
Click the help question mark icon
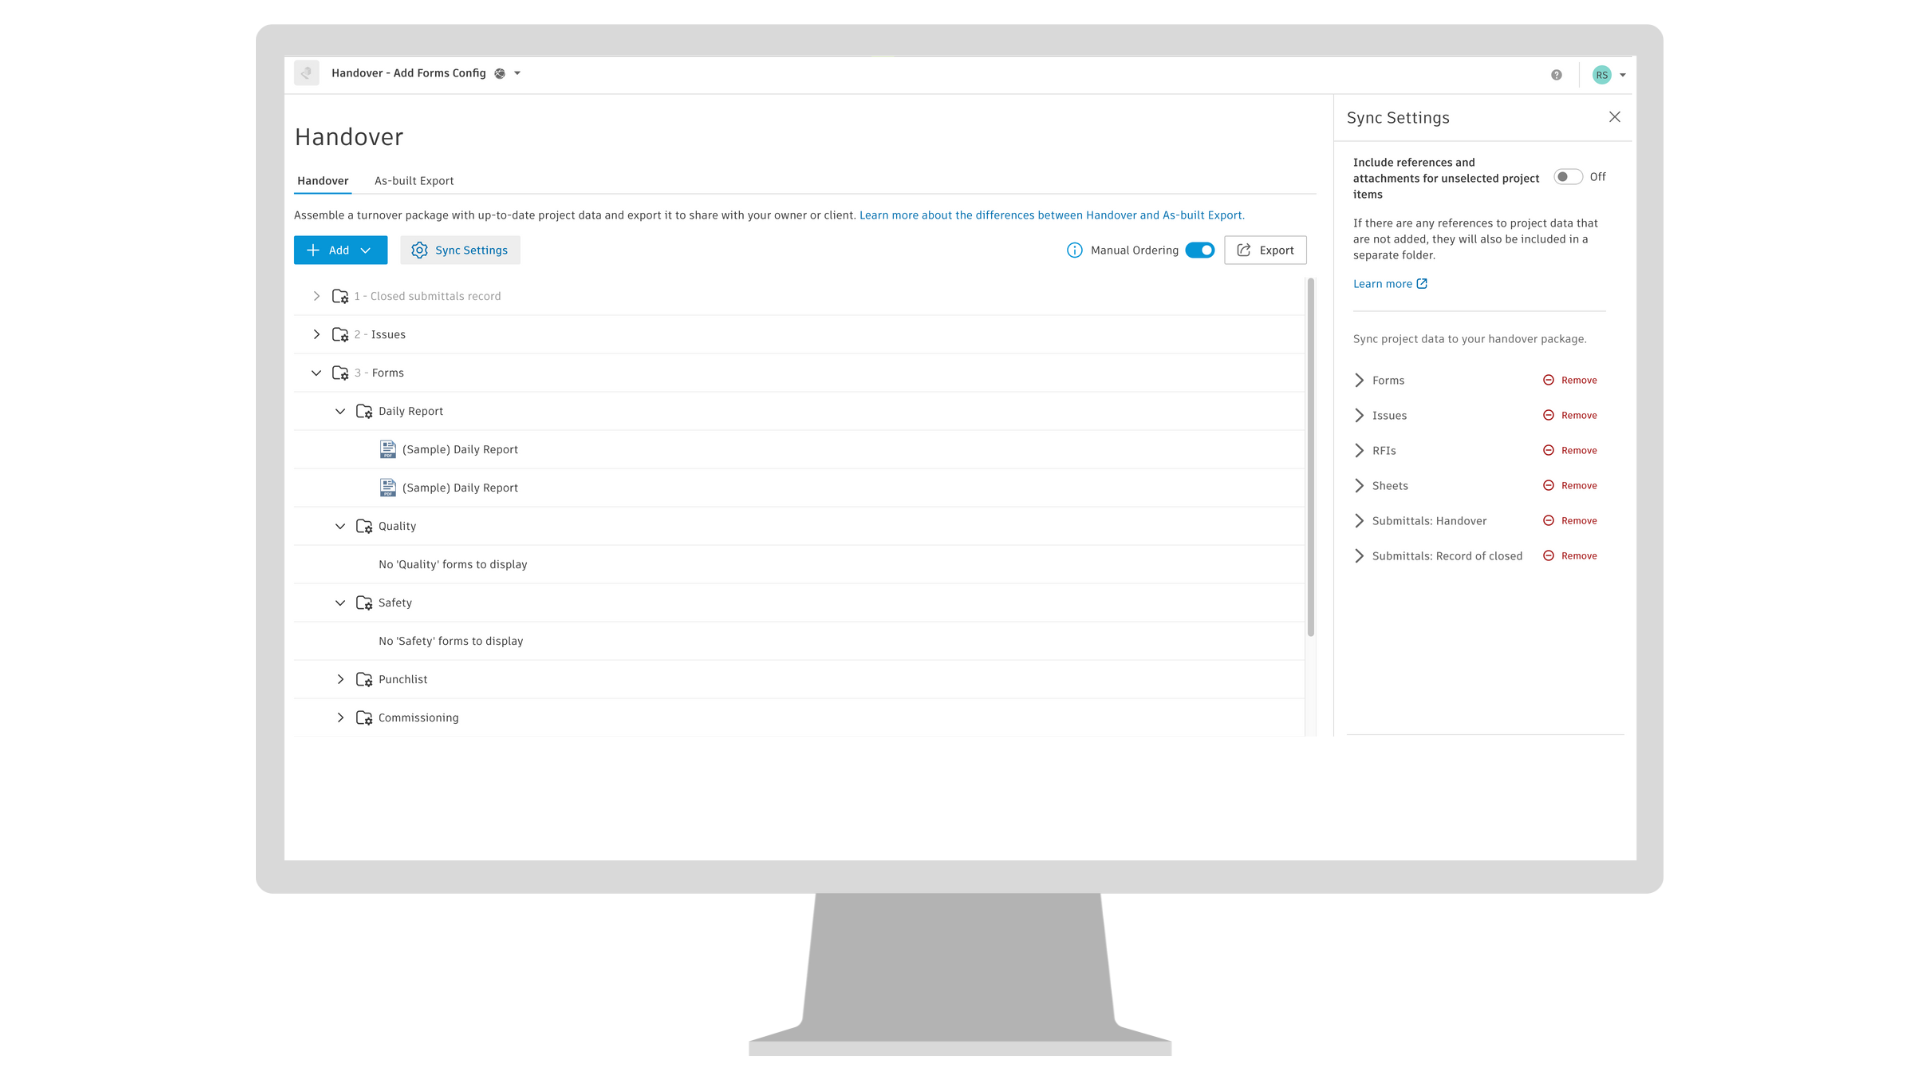coord(1556,75)
